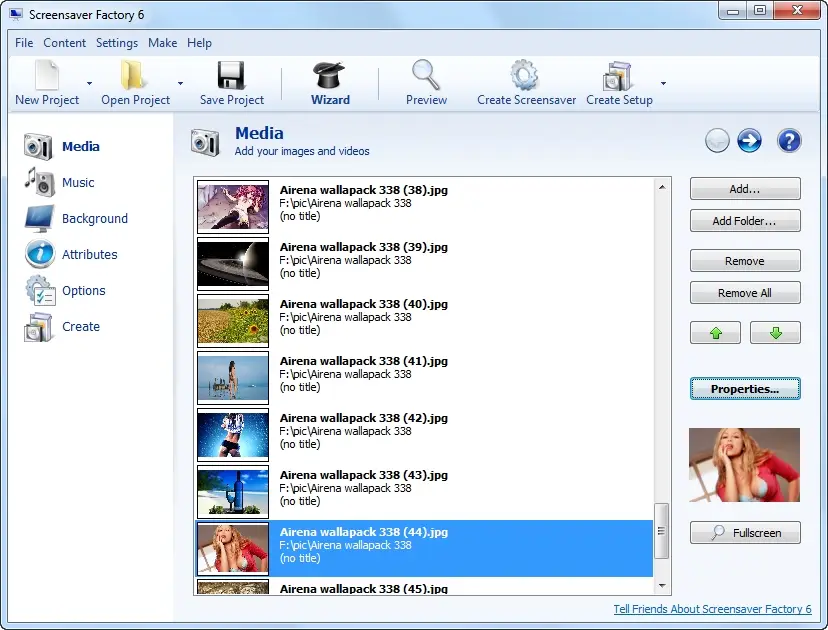
Task: Select the Airena wallpack 338 (40).jpg thumbnail
Action: pyautogui.click(x=233, y=320)
